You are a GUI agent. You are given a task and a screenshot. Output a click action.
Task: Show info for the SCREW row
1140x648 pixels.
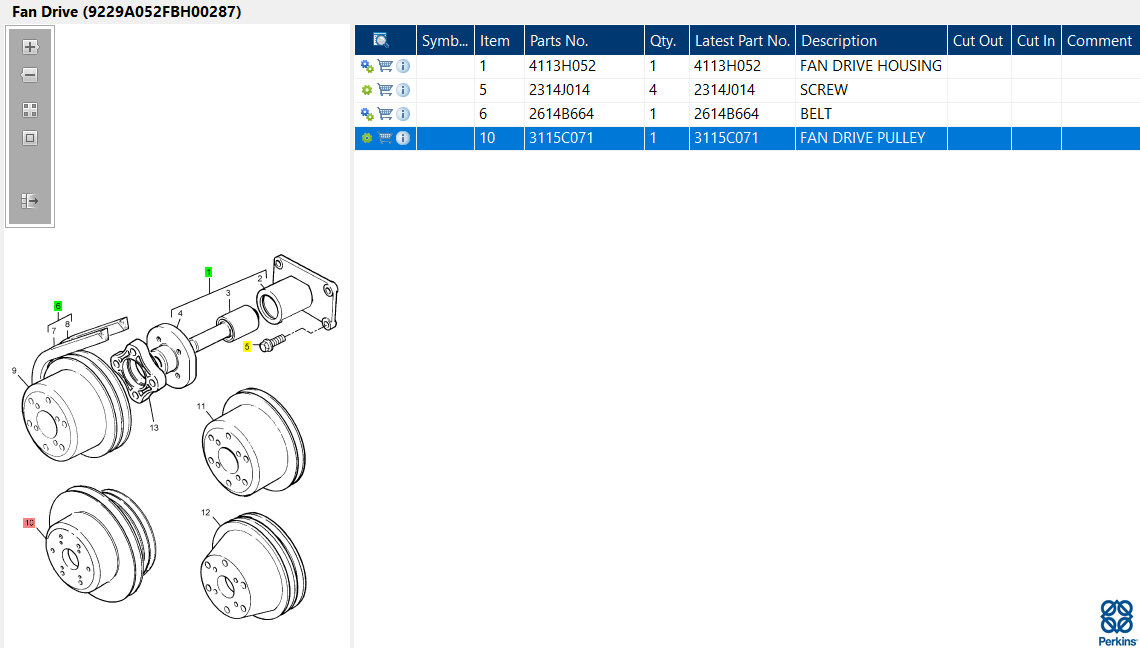tap(403, 90)
